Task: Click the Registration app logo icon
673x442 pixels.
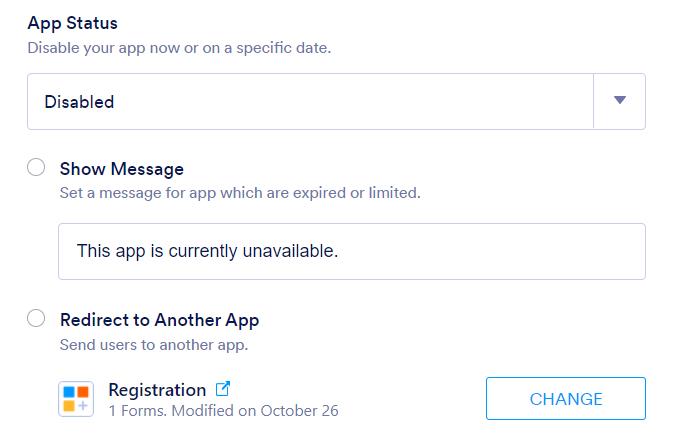Action: click(76, 399)
